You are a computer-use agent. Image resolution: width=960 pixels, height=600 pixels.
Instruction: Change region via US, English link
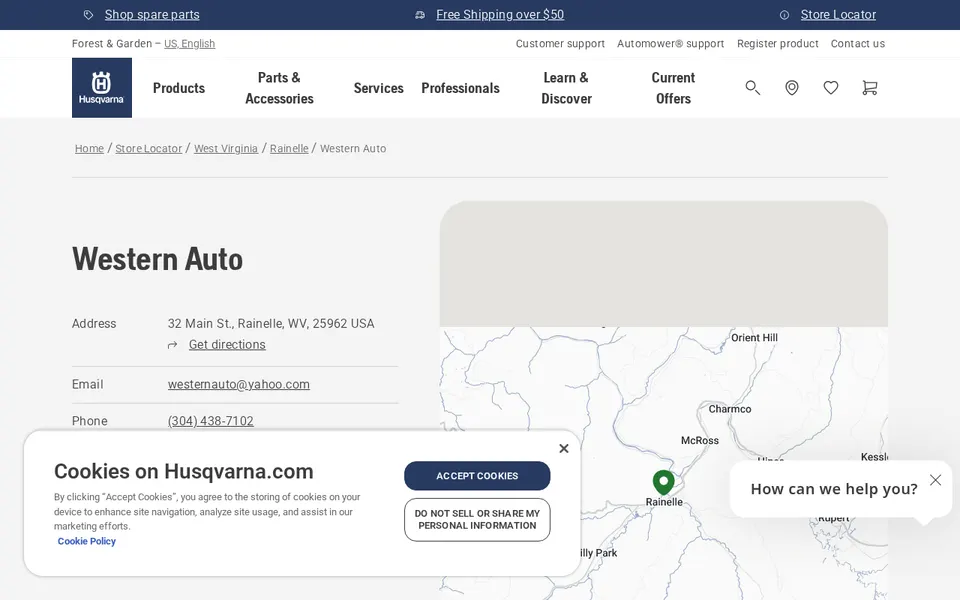[189, 43]
